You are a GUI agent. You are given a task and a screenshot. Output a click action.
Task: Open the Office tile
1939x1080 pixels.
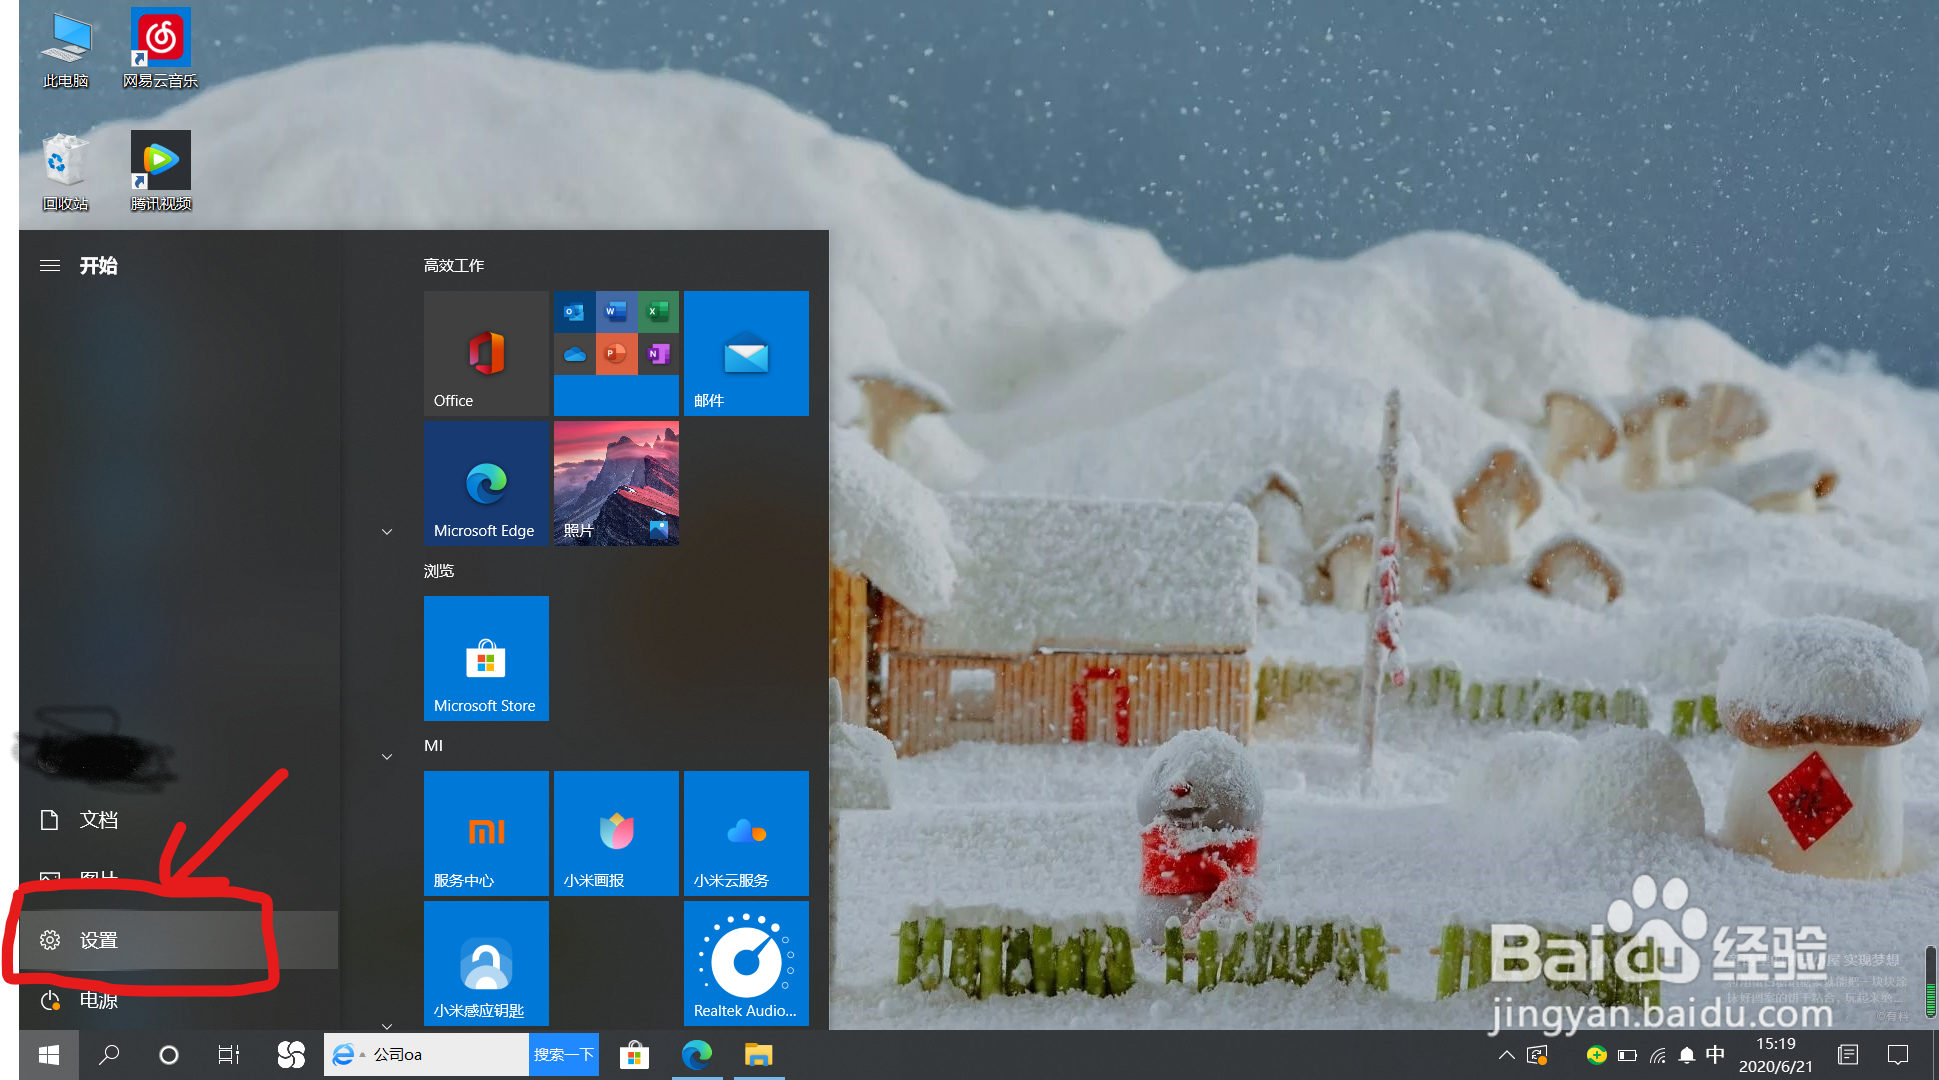pyautogui.click(x=486, y=353)
